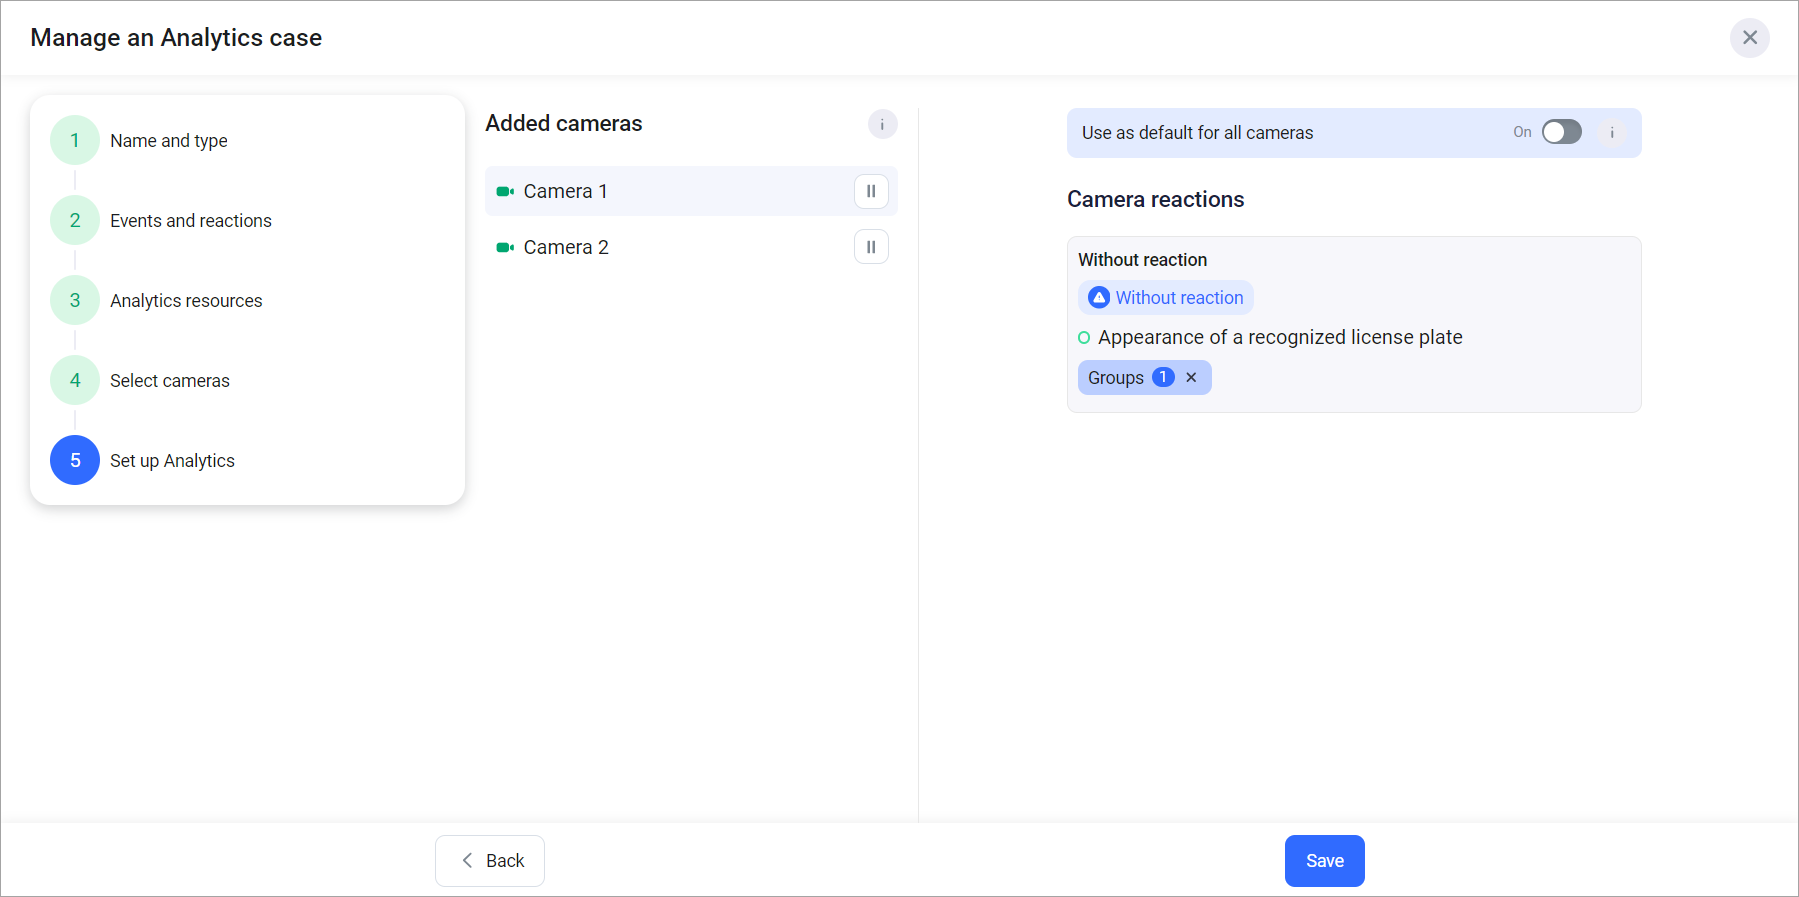Image resolution: width=1799 pixels, height=897 pixels.
Task: Click the blue Without reaction triangle icon
Action: point(1099,298)
